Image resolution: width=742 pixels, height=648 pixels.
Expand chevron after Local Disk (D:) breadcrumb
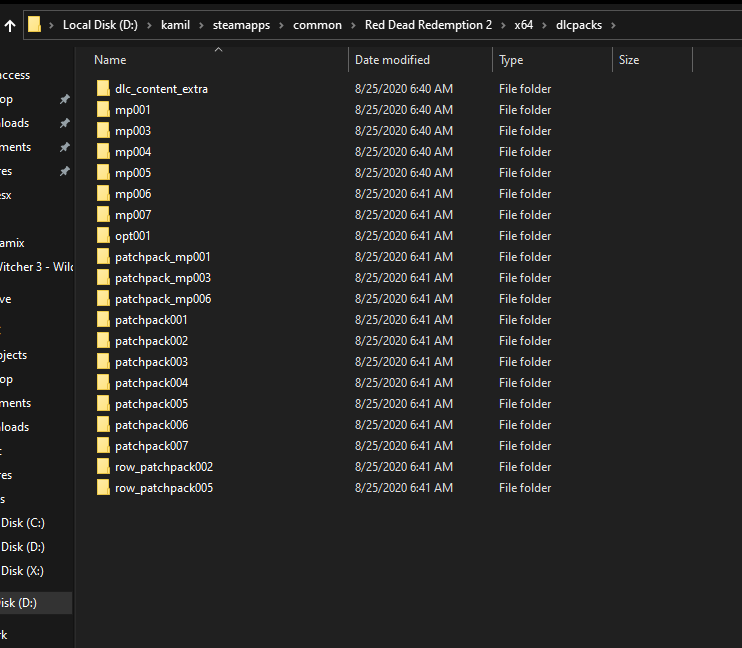click(149, 25)
